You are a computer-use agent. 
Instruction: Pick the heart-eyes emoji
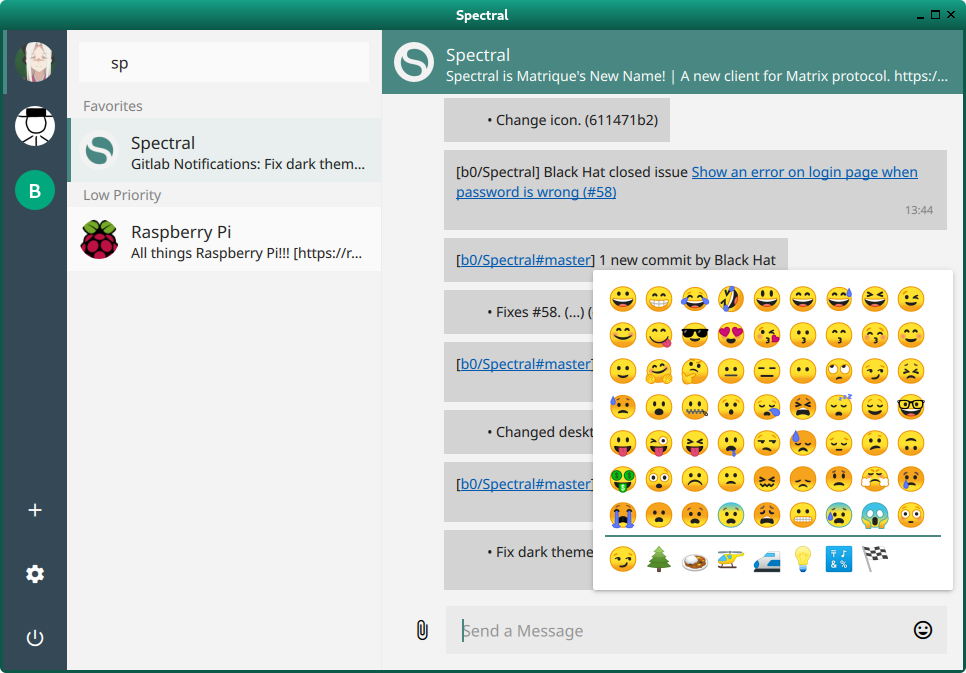730,335
